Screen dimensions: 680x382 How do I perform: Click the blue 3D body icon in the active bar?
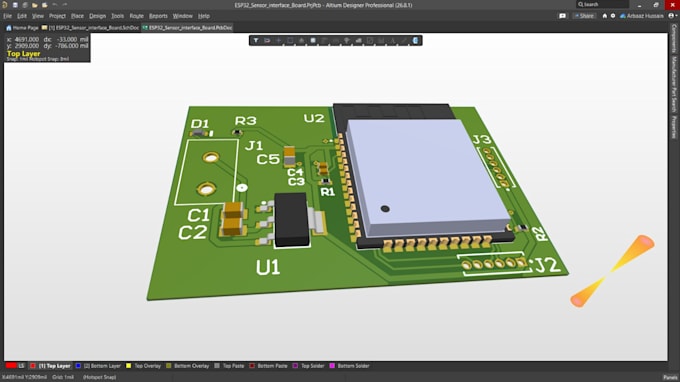click(415, 40)
